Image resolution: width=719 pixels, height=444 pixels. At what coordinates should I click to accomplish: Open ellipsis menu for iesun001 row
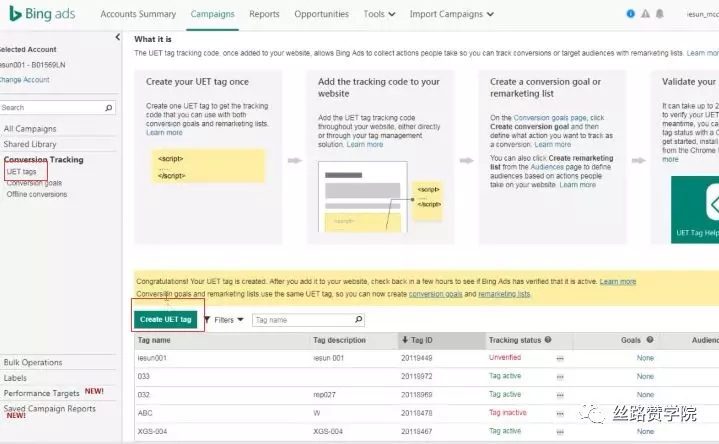point(560,357)
